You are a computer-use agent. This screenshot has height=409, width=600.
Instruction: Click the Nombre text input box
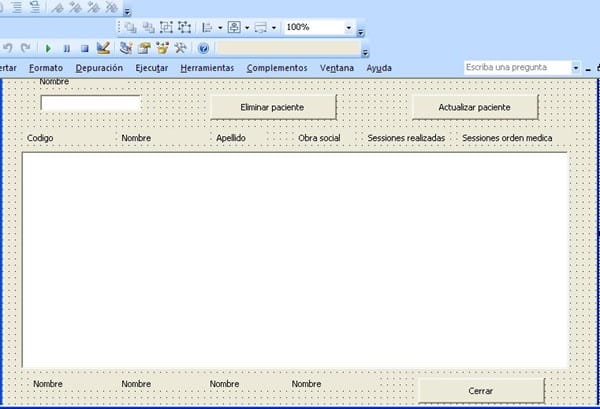coord(91,103)
